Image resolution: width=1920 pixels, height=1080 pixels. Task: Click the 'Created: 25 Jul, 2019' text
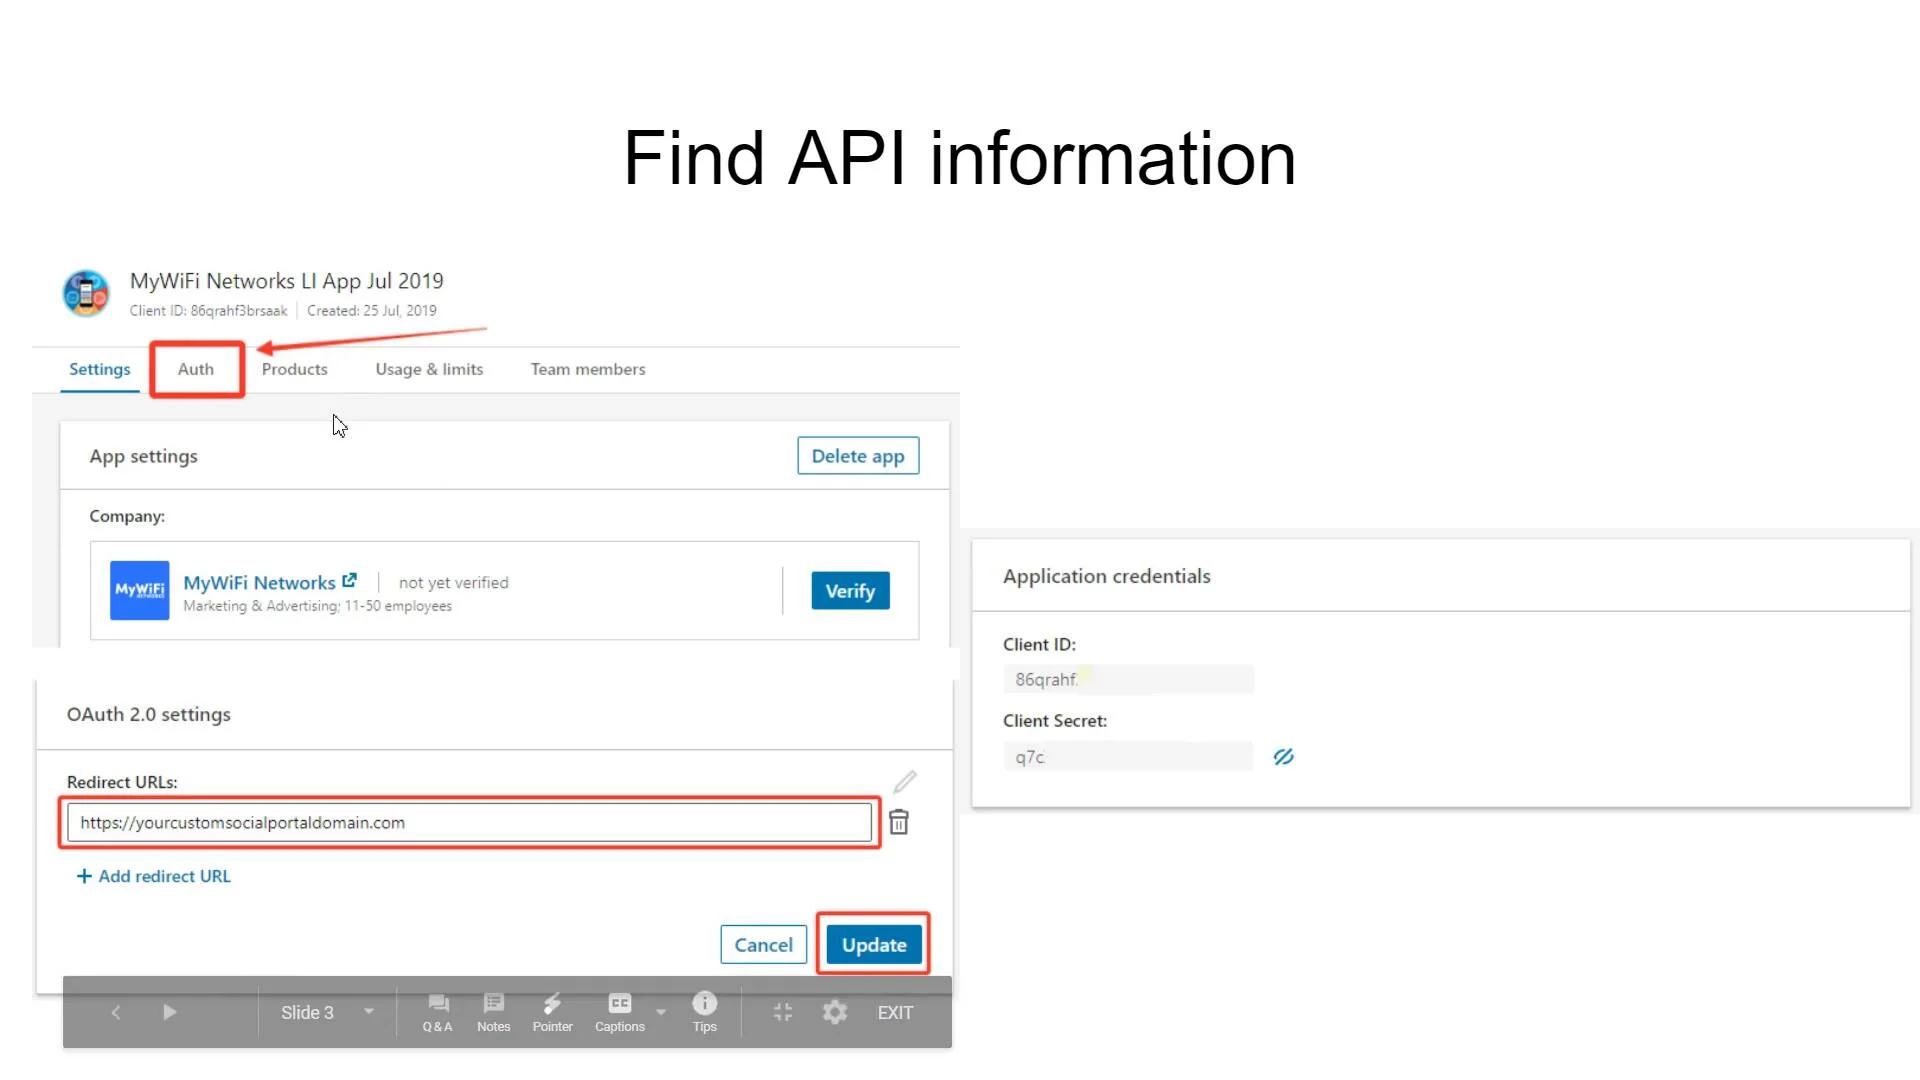pyautogui.click(x=372, y=311)
